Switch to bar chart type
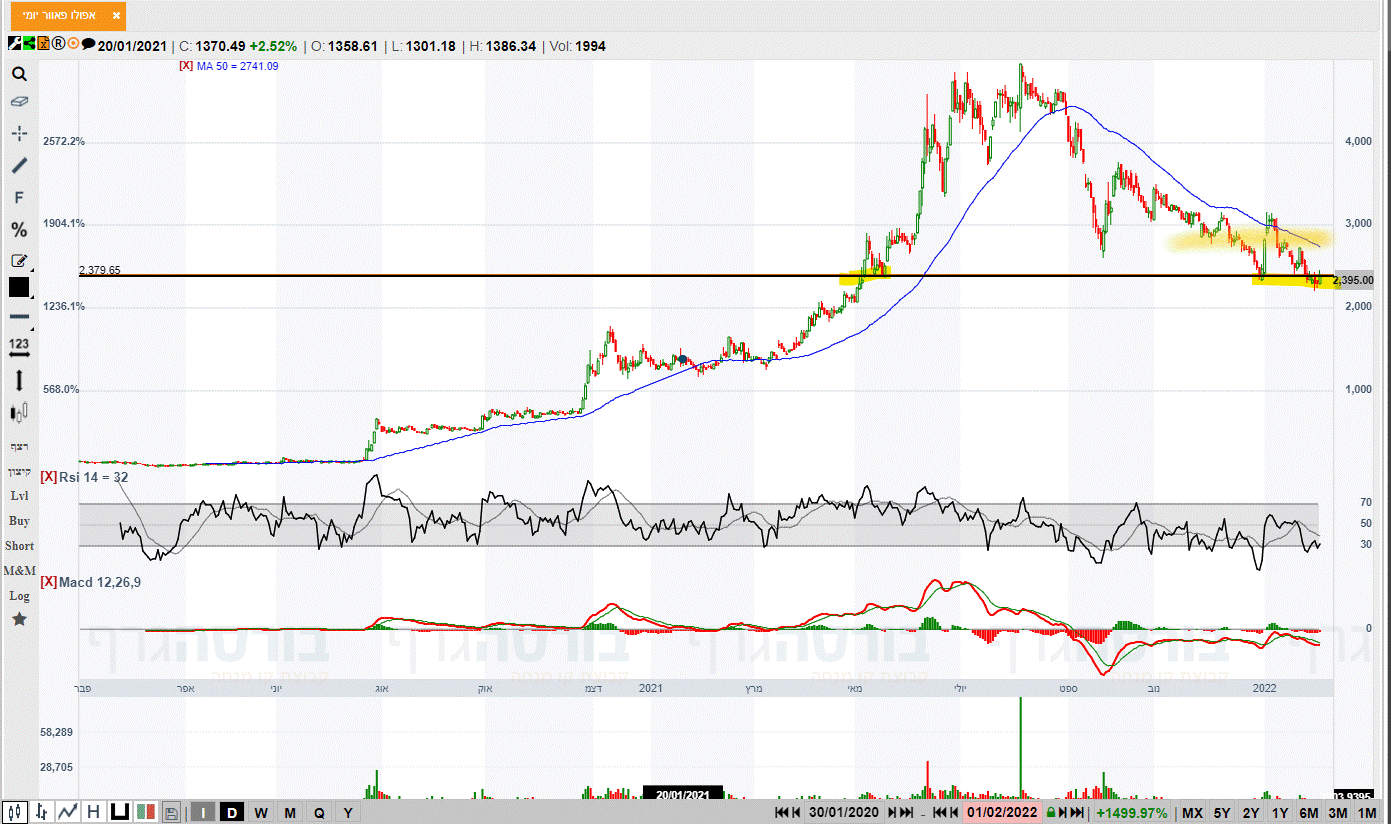The height and width of the screenshot is (824, 1391). coord(41,812)
